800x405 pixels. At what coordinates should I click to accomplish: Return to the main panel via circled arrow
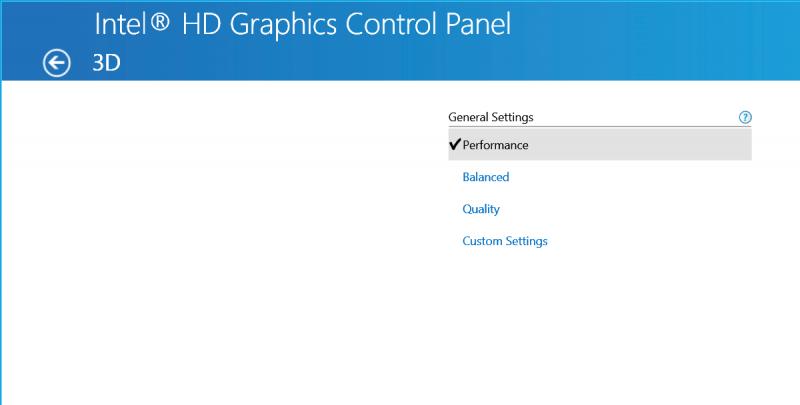point(56,63)
